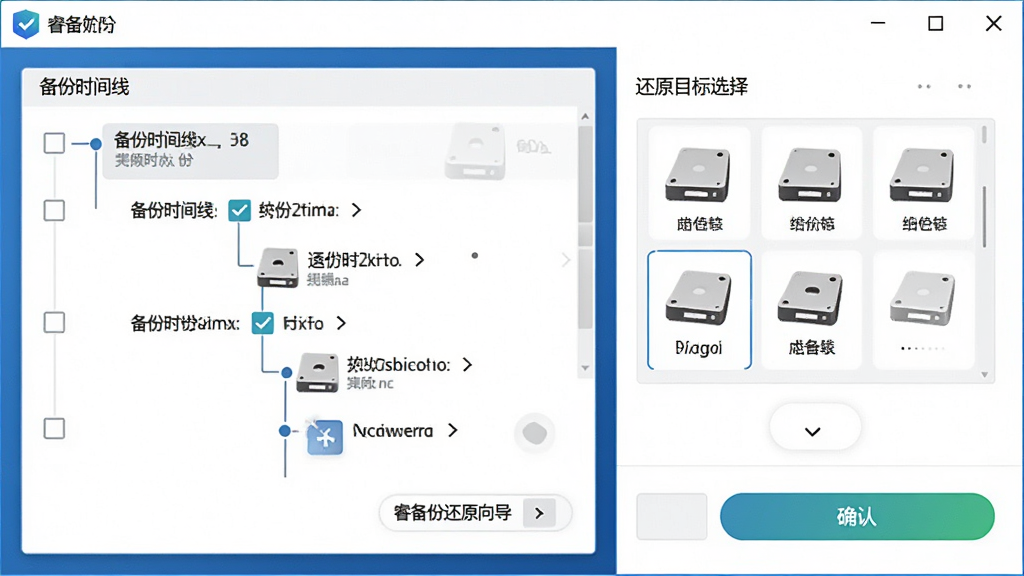
Task: Click the grey round icon in Ncaiwerra row
Action: [535, 433]
